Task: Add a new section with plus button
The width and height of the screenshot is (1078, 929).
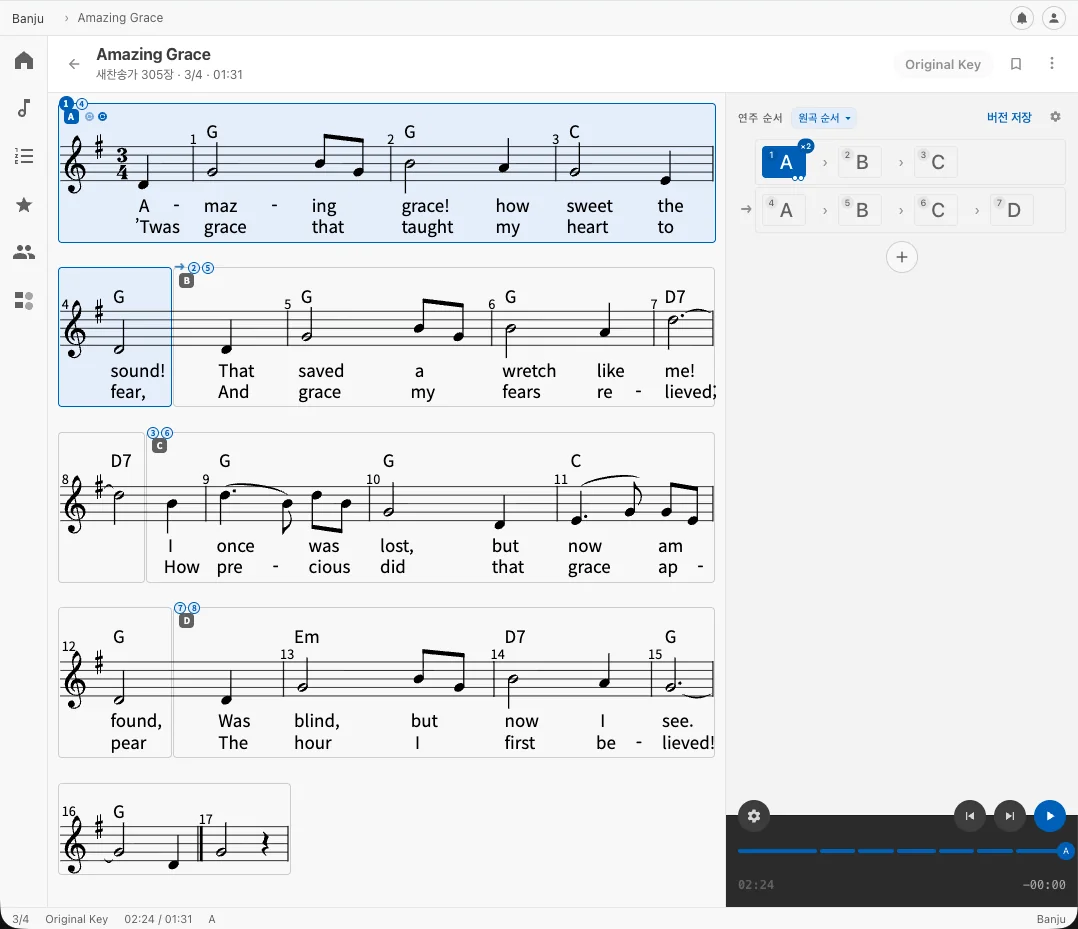Action: [901, 257]
